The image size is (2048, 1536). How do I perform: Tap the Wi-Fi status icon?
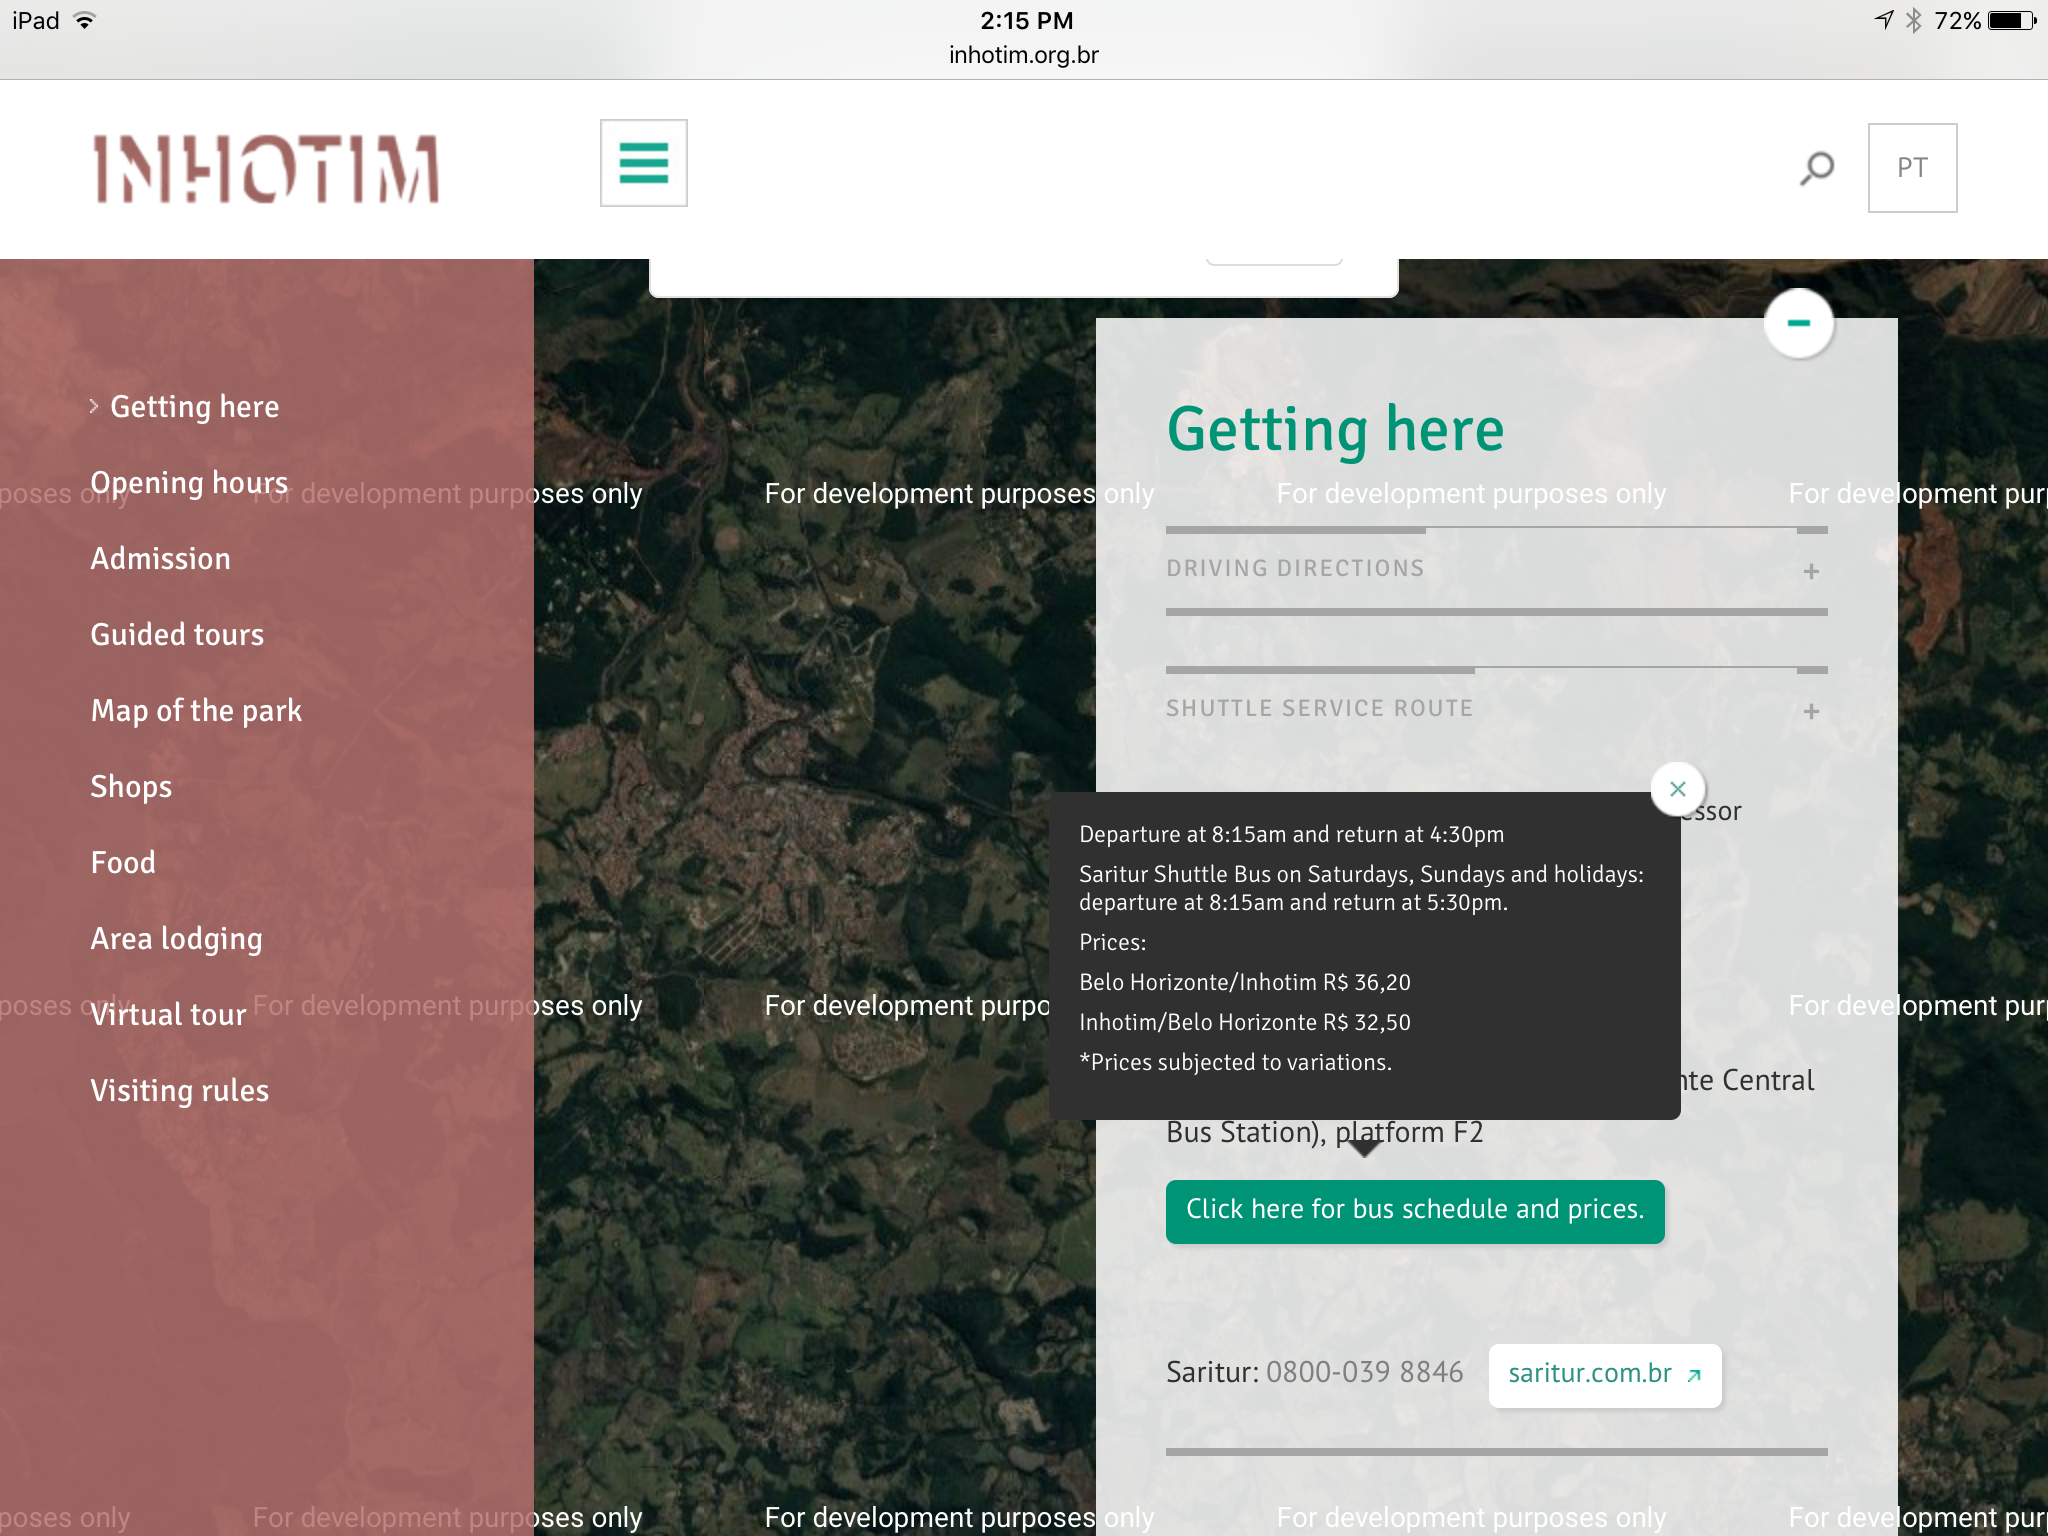pos(85,21)
